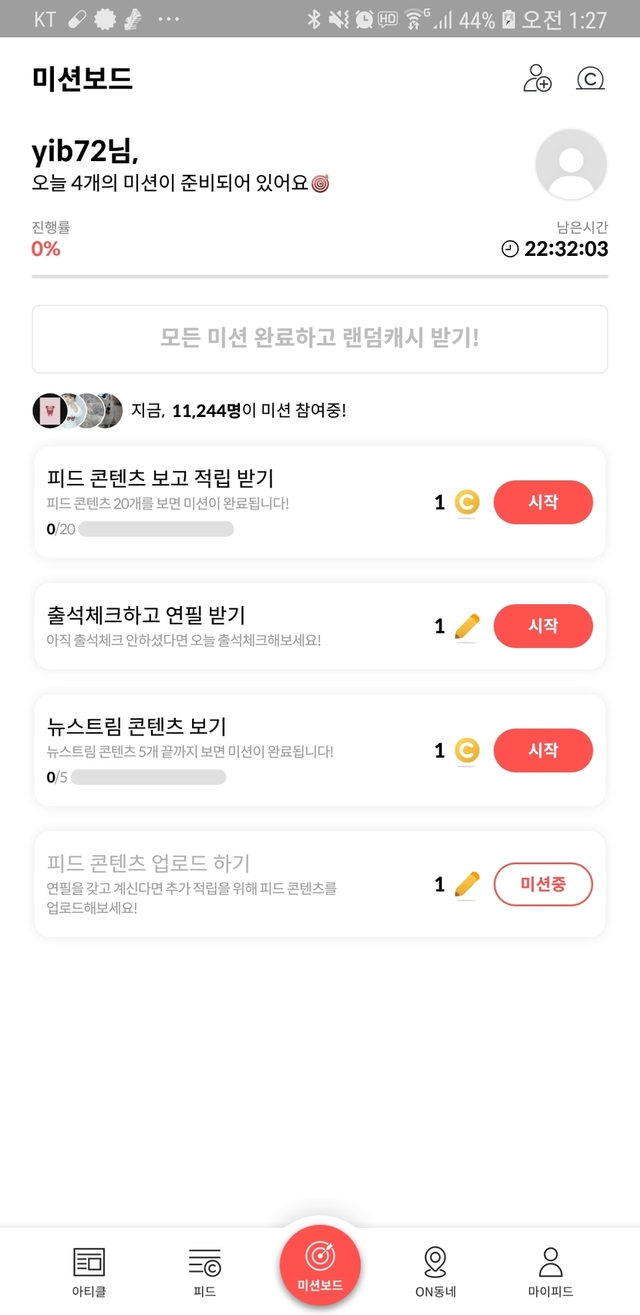Tap the 미션보드 center target button
Image resolution: width=640 pixels, height=1315 pixels.
(x=320, y=1263)
